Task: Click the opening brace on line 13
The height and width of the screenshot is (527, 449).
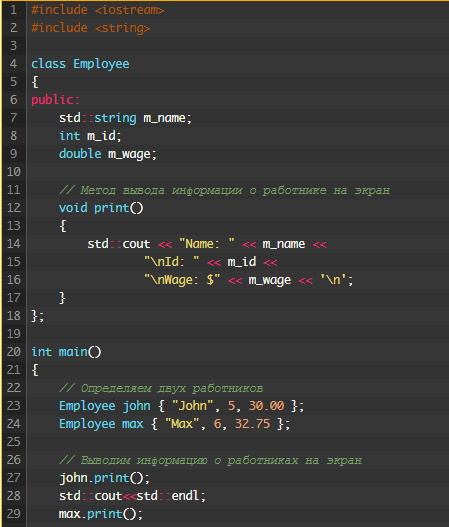Action: click(x=63, y=226)
